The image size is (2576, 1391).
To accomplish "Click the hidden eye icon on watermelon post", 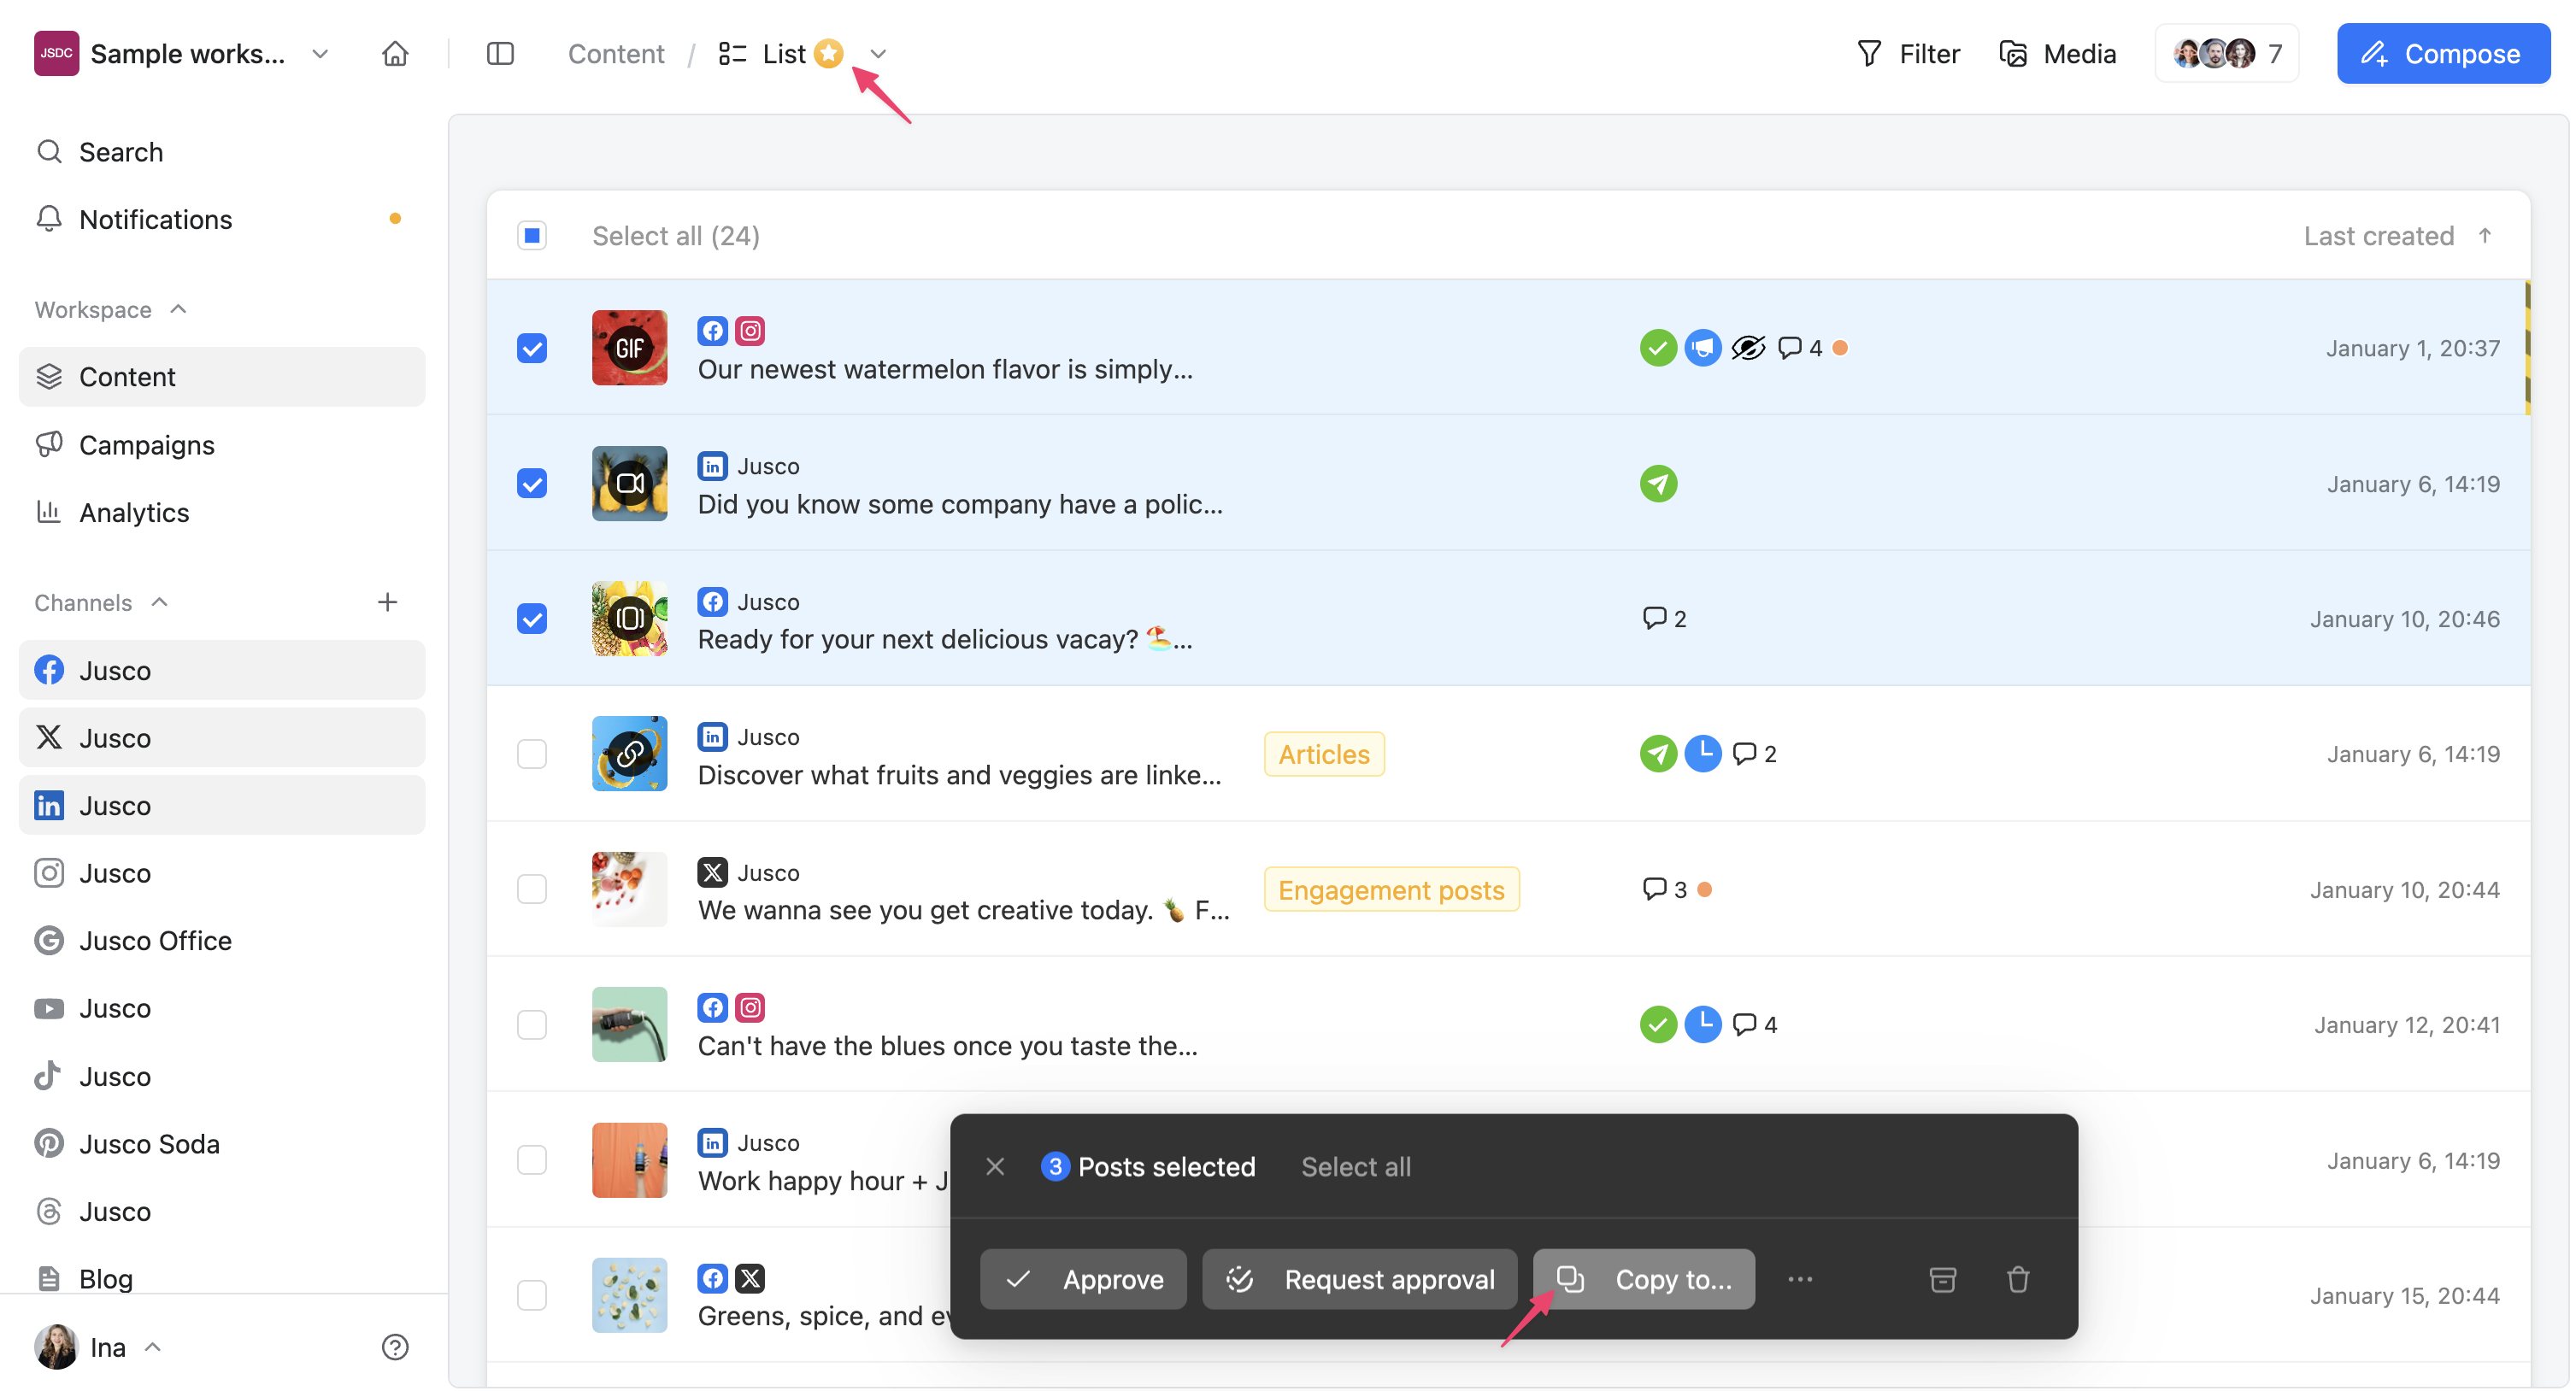I will click(1747, 348).
